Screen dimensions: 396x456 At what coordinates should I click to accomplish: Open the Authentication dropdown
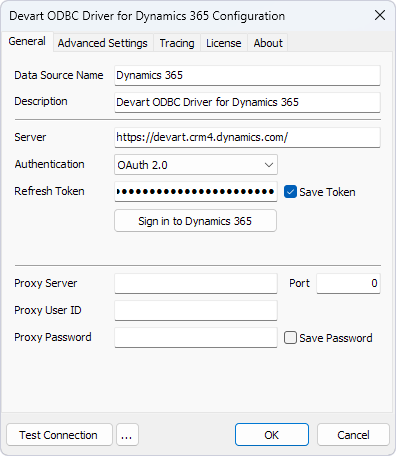coord(196,165)
